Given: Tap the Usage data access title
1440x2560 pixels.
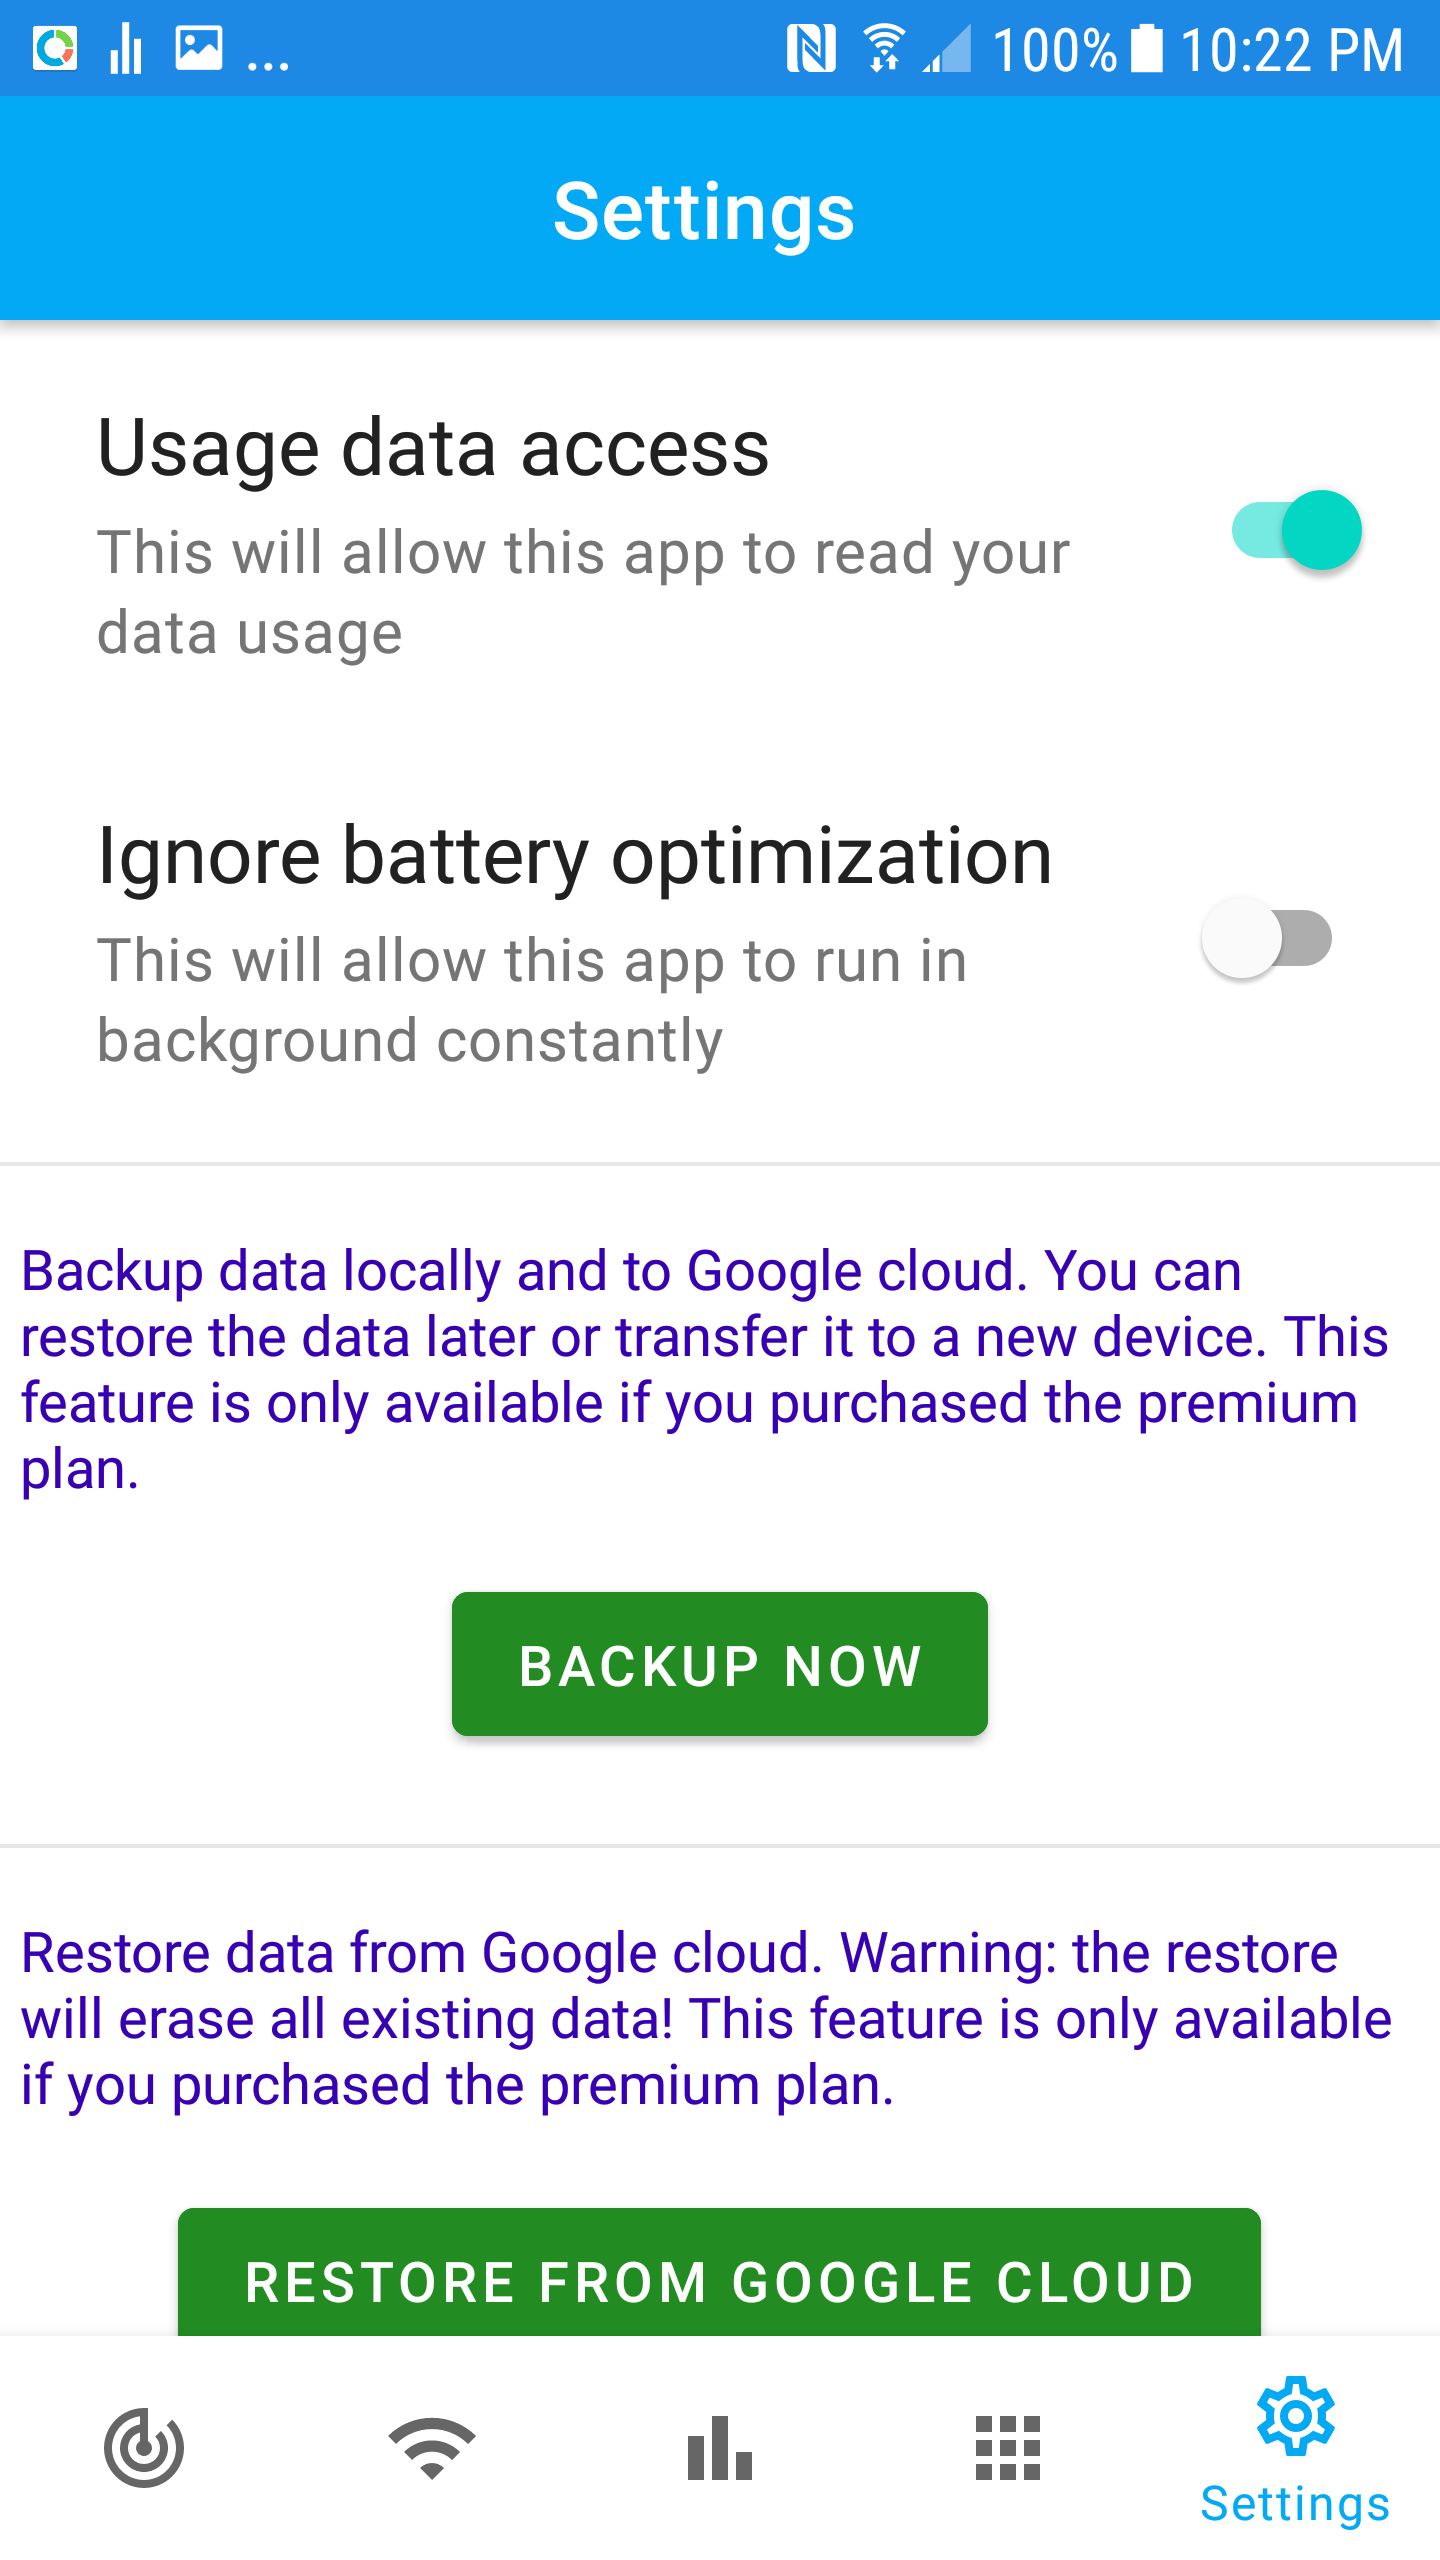Looking at the screenshot, I should tap(433, 447).
